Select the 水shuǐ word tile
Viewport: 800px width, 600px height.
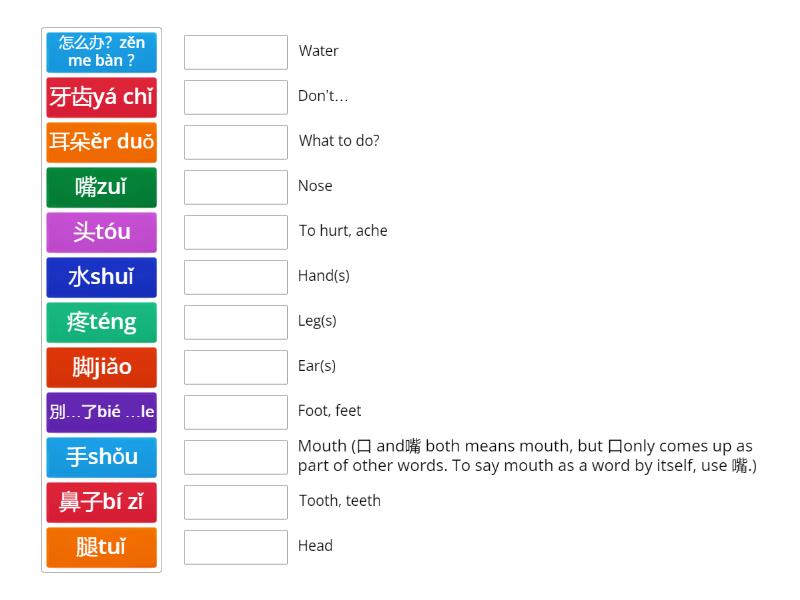point(100,277)
